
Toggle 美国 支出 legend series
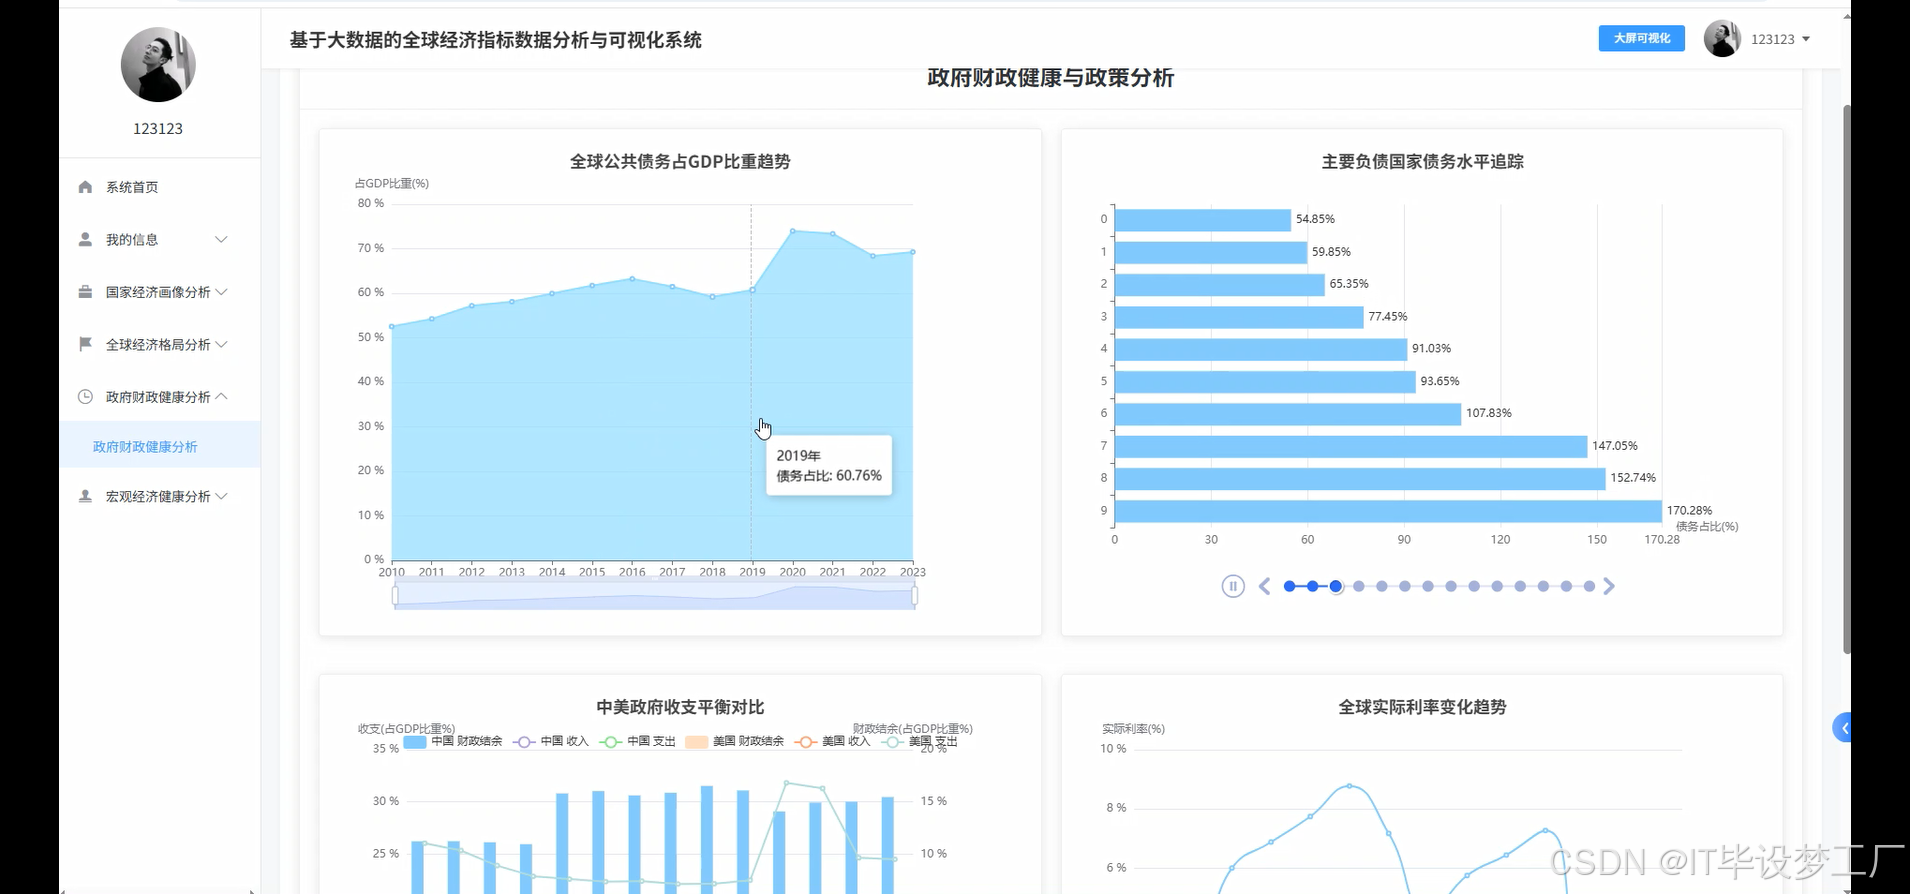point(920,741)
